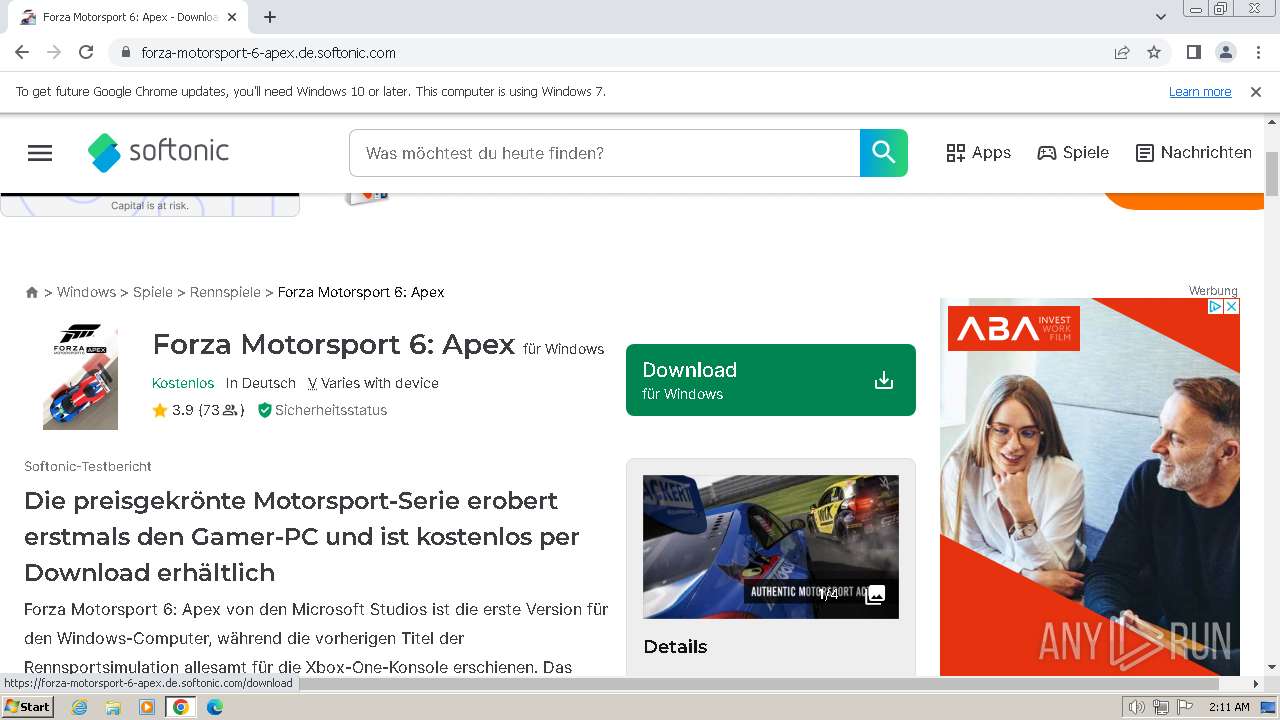The image size is (1280, 720).
Task: Go back in browser history
Action: pos(22,52)
